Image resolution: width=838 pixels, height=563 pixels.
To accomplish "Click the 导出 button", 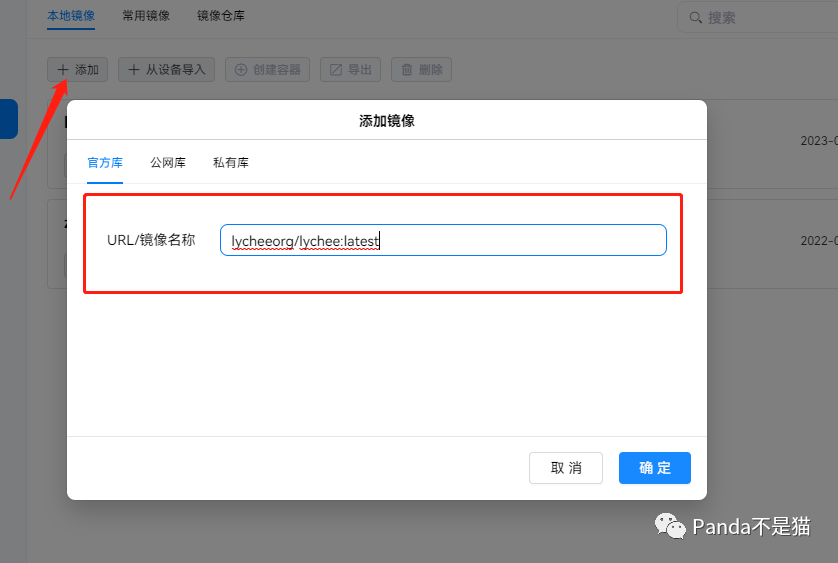I will click(x=350, y=70).
